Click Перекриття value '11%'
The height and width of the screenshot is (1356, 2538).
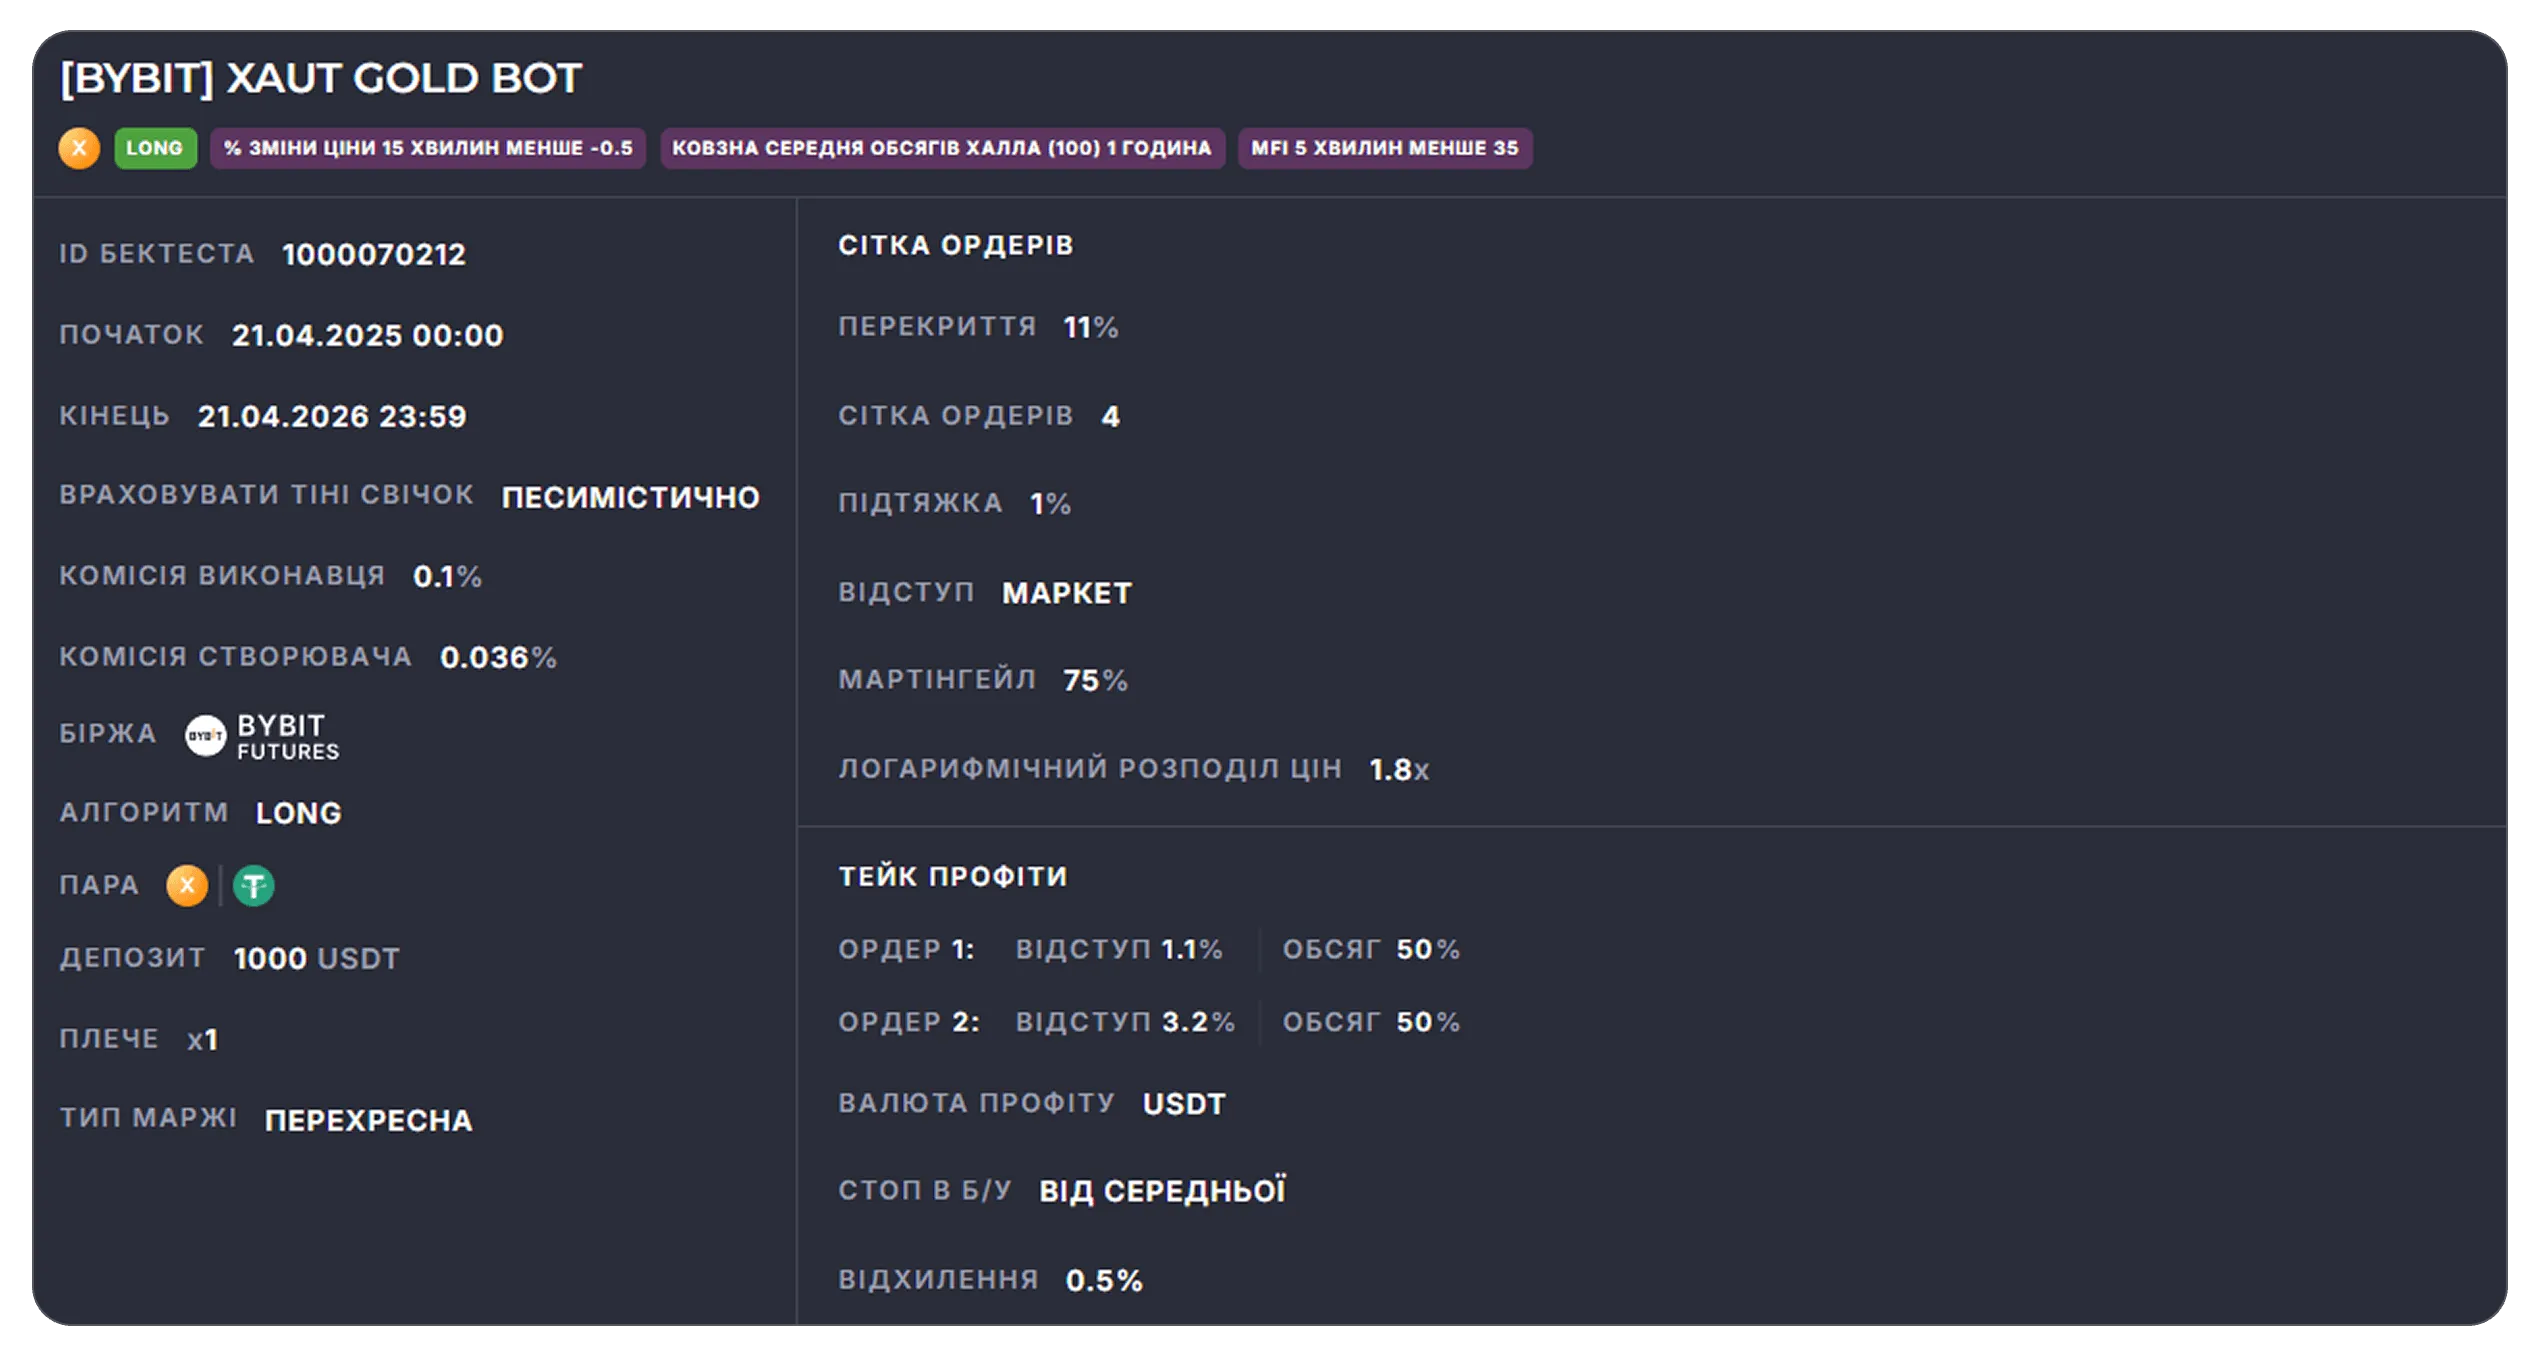(1091, 328)
